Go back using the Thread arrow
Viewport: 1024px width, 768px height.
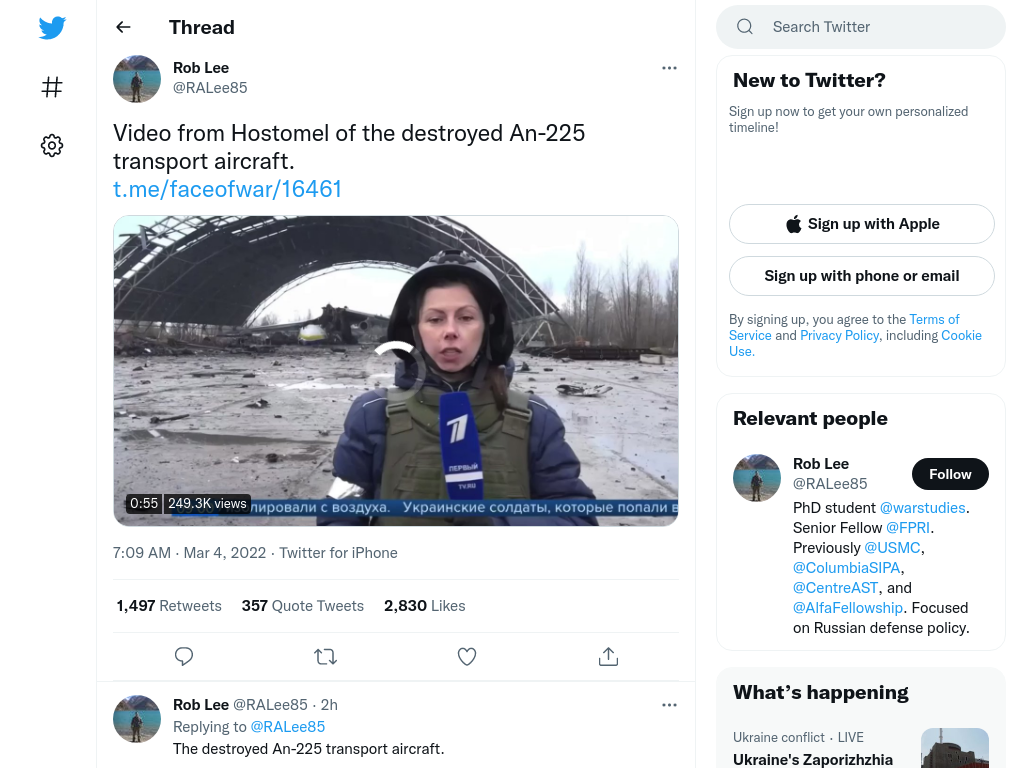pos(123,27)
